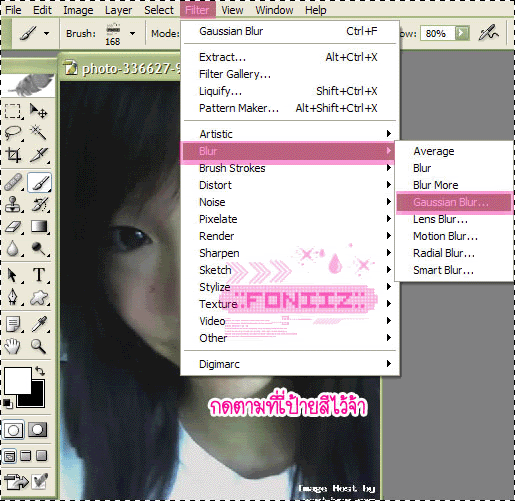Open the tool preset picker arrow
515x501 pixels.
(47, 33)
